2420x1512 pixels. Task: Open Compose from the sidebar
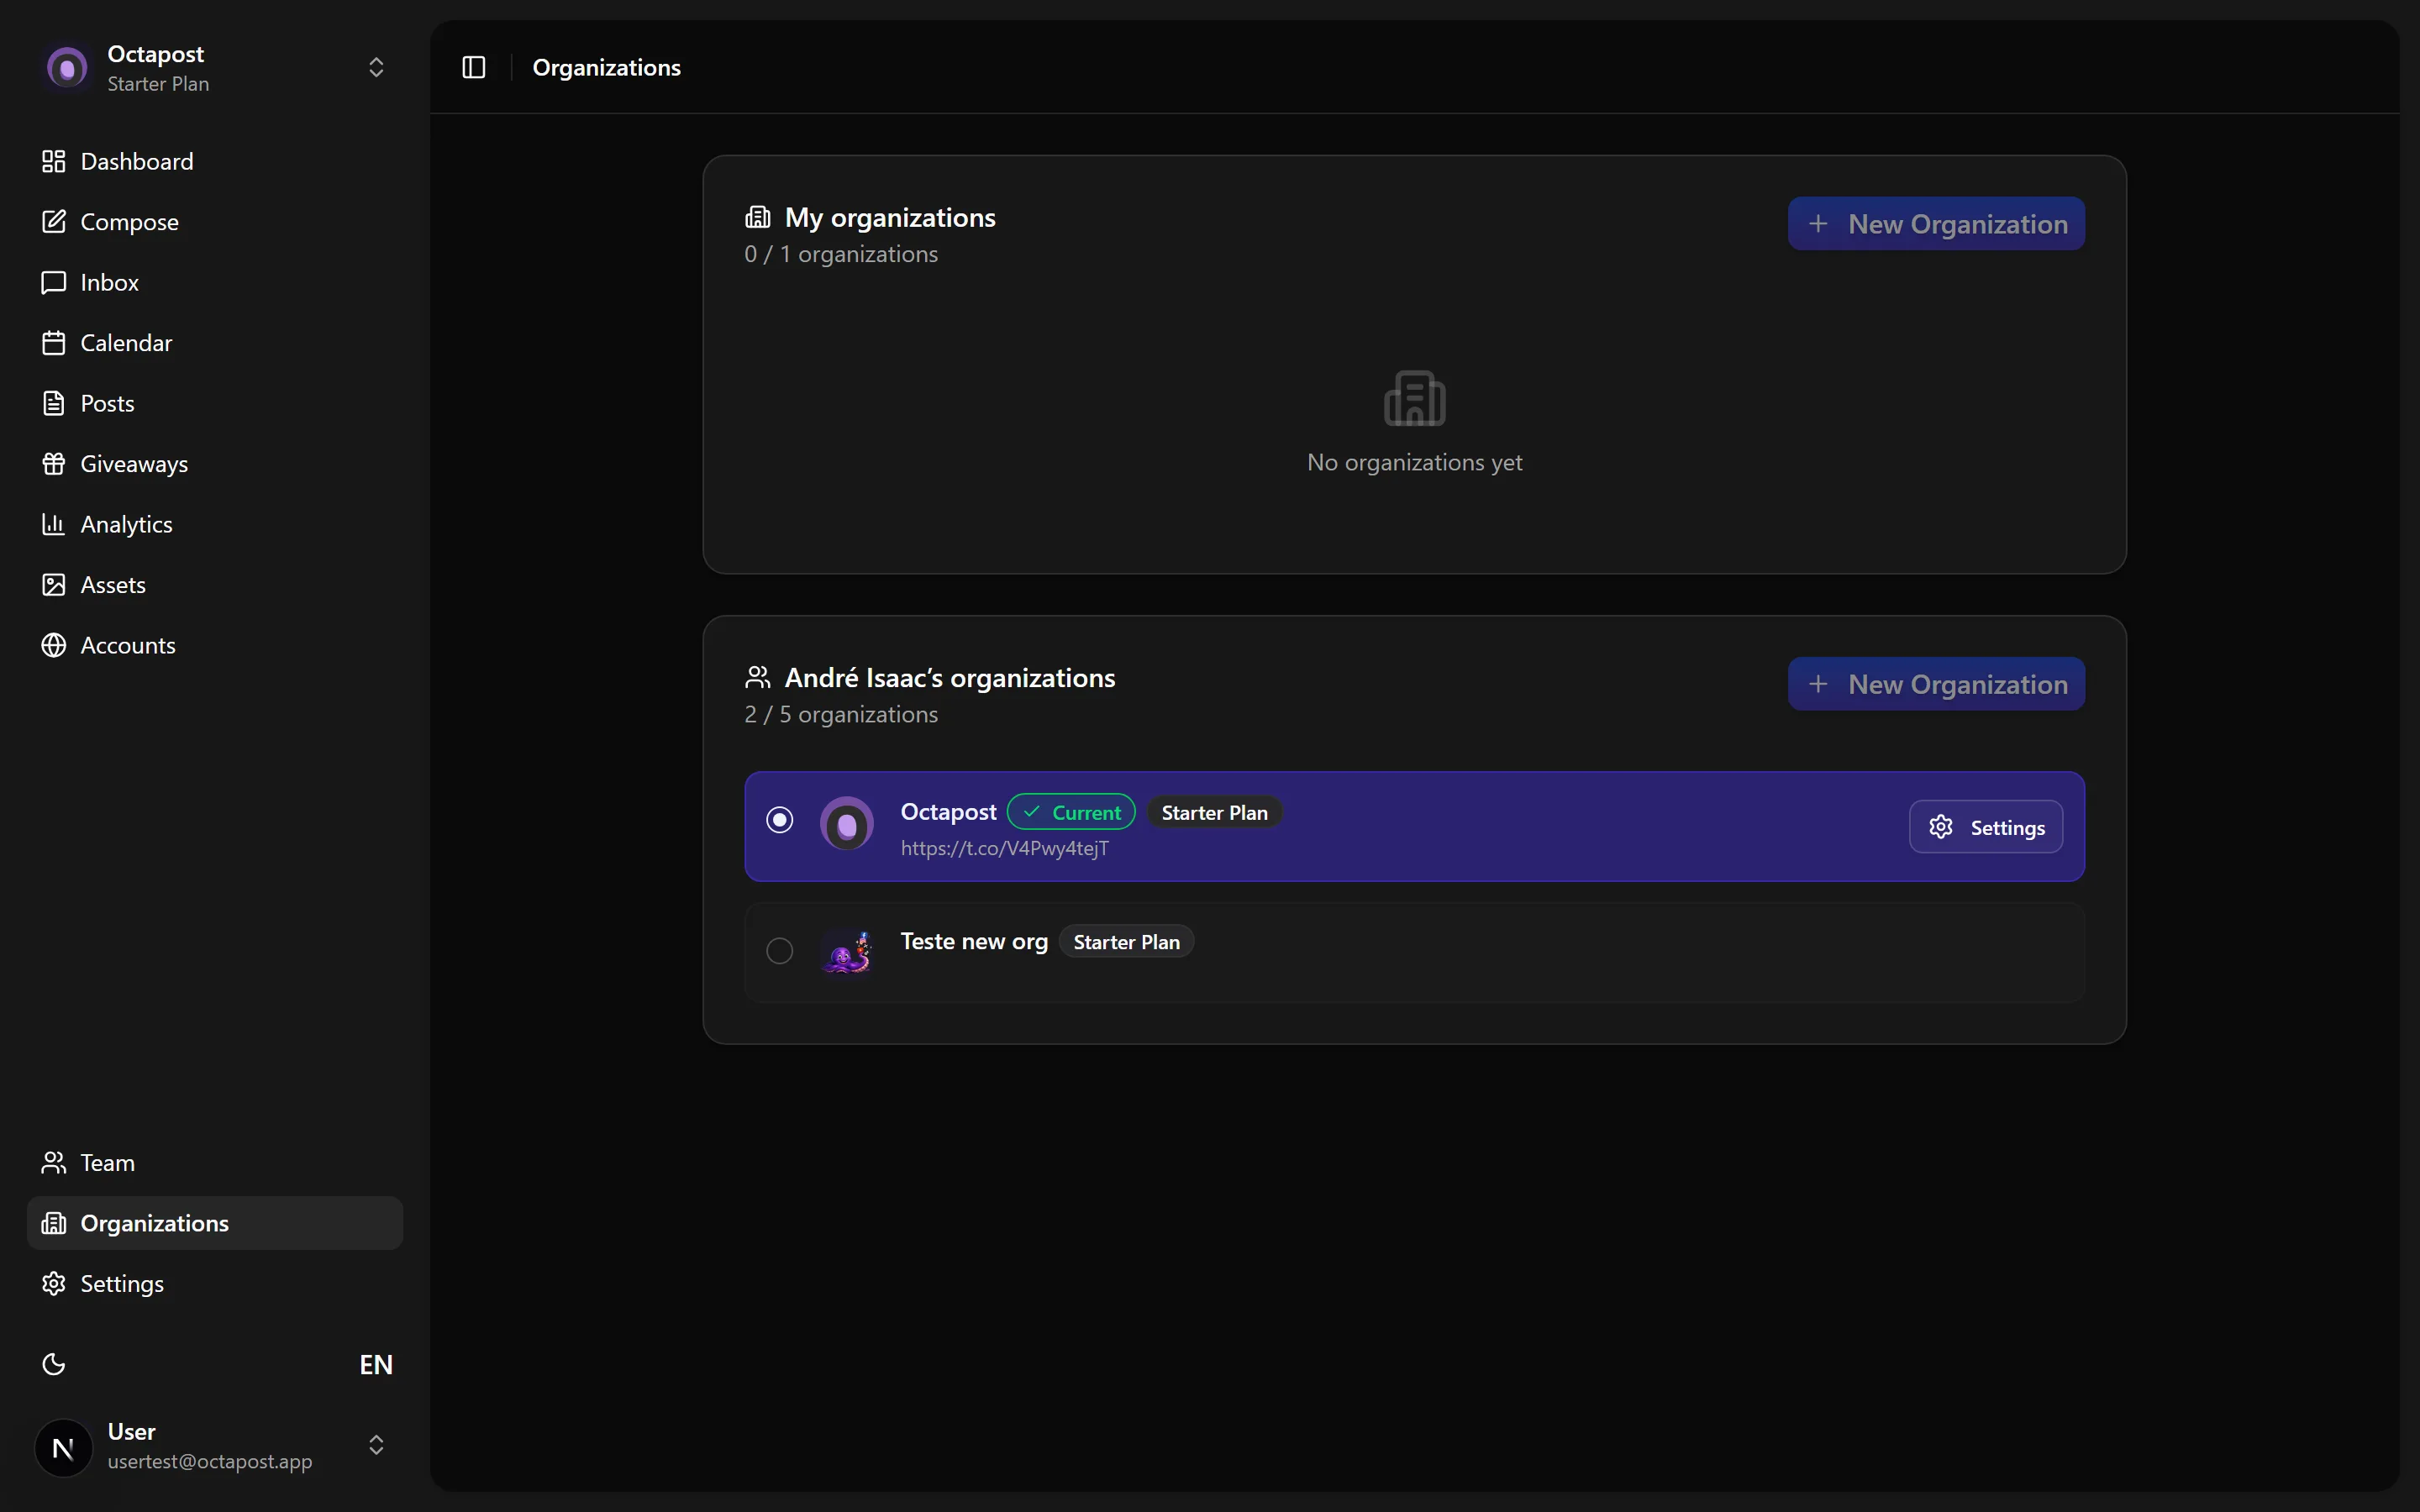tap(214, 222)
